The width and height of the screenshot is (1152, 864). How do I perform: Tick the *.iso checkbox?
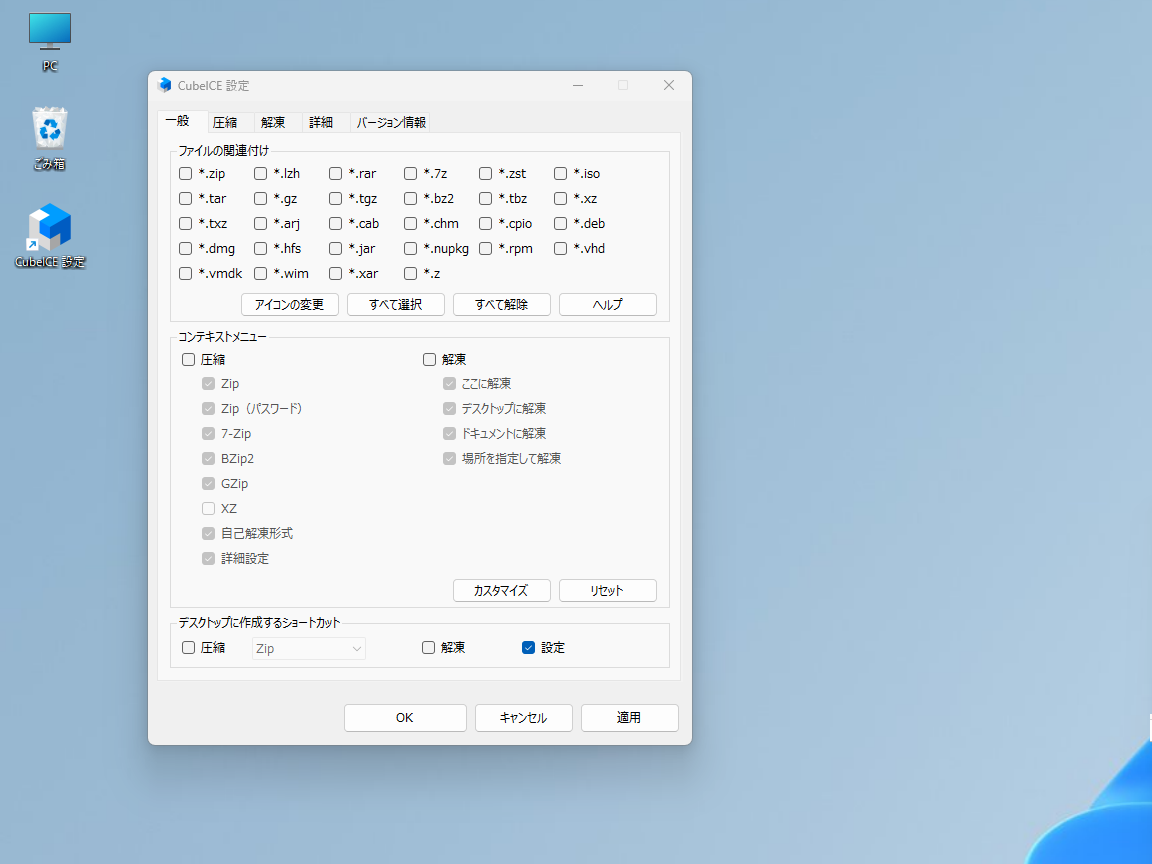(x=560, y=173)
